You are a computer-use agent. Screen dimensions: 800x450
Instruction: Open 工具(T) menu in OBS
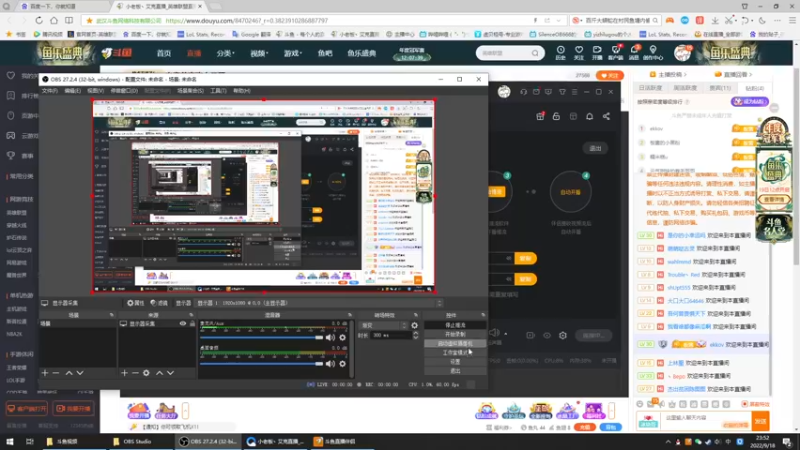coord(218,91)
